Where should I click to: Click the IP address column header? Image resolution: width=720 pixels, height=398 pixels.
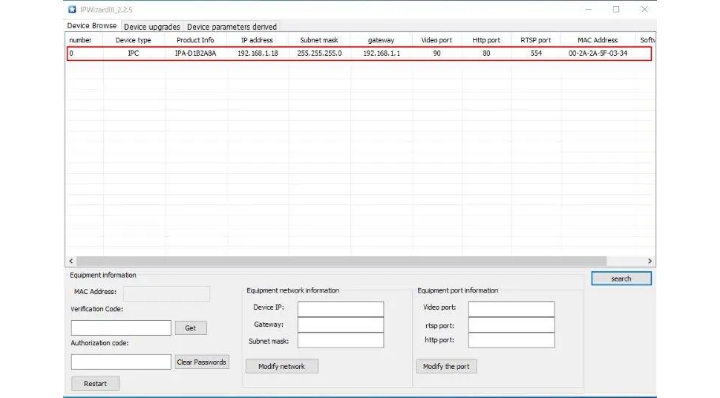coord(257,40)
